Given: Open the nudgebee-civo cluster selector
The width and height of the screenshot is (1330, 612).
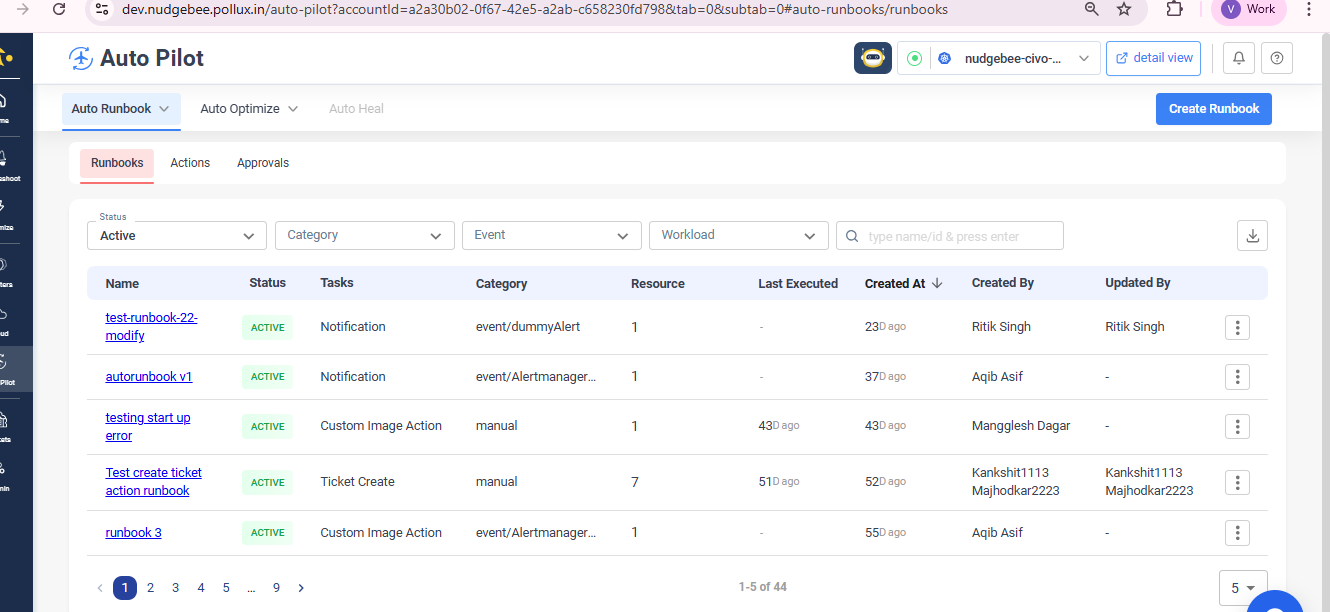Looking at the screenshot, I should click(1012, 59).
